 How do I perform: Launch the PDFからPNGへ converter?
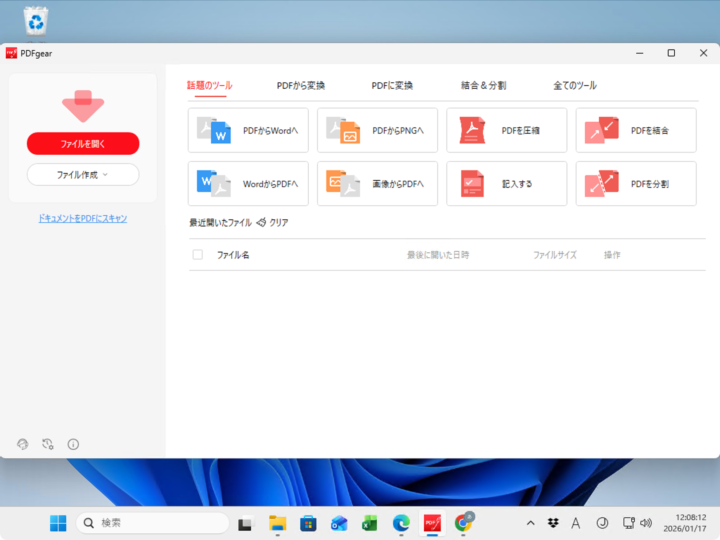tap(377, 130)
